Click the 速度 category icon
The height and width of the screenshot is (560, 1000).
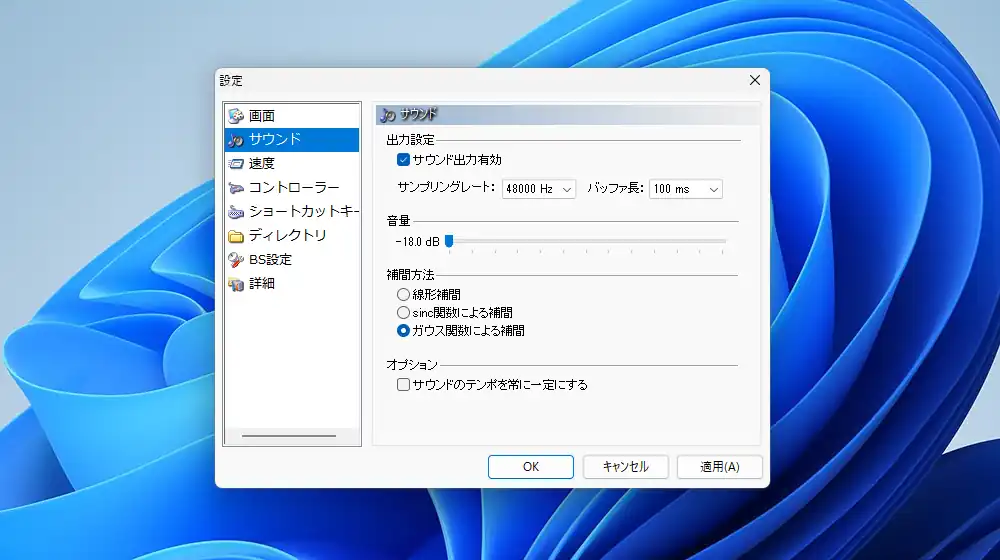coord(236,163)
